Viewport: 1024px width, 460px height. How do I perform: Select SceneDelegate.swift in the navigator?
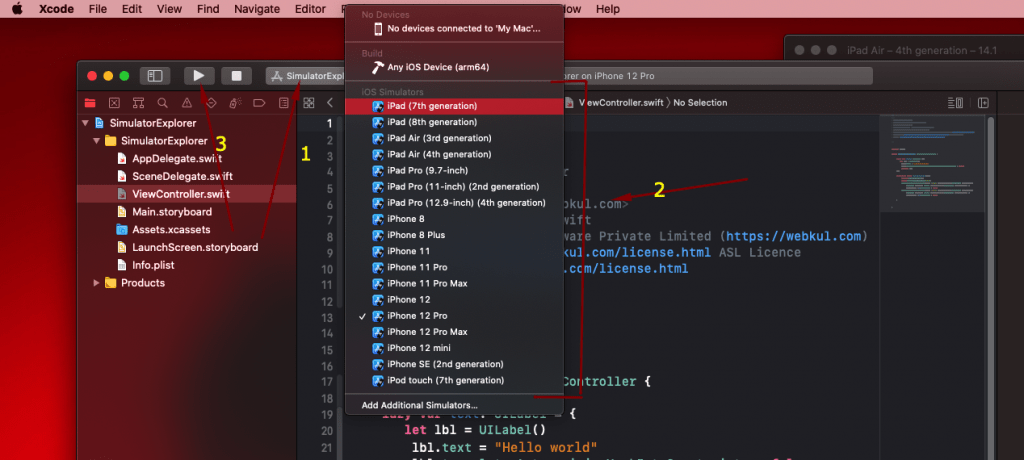click(x=182, y=176)
